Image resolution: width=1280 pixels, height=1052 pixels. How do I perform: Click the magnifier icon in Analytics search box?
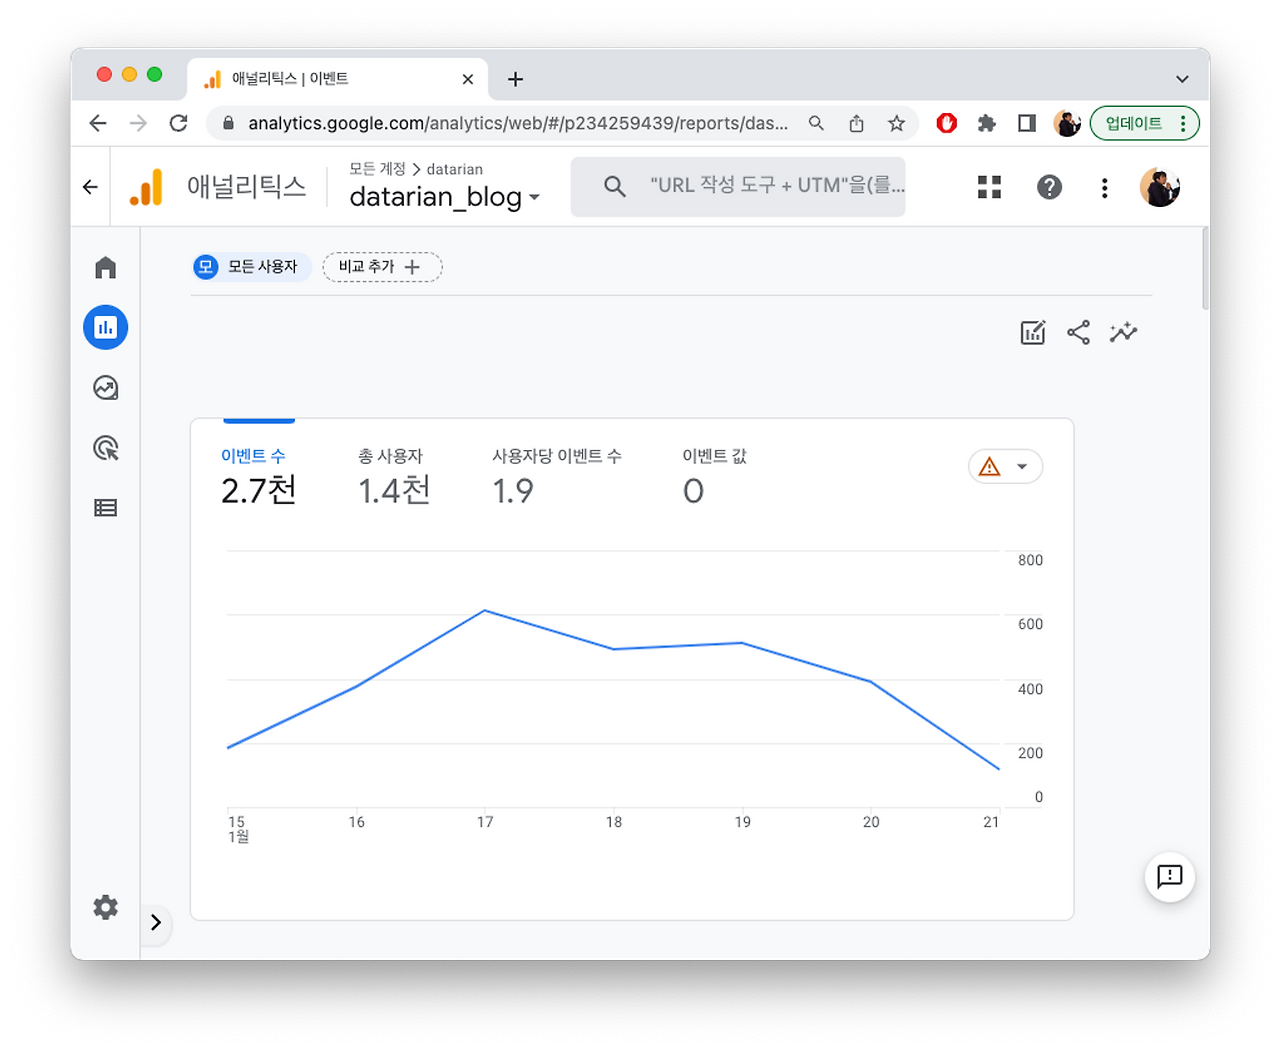click(614, 186)
